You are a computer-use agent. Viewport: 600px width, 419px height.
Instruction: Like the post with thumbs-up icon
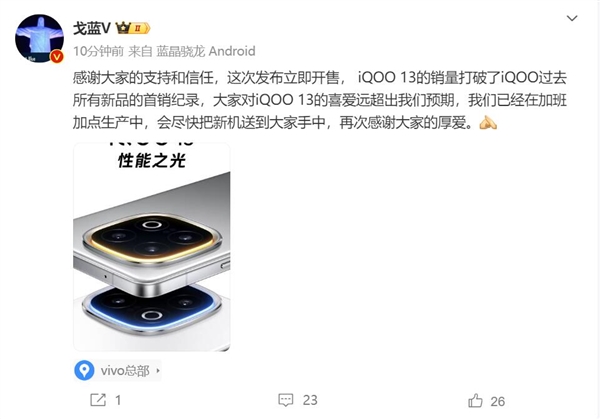click(475, 401)
